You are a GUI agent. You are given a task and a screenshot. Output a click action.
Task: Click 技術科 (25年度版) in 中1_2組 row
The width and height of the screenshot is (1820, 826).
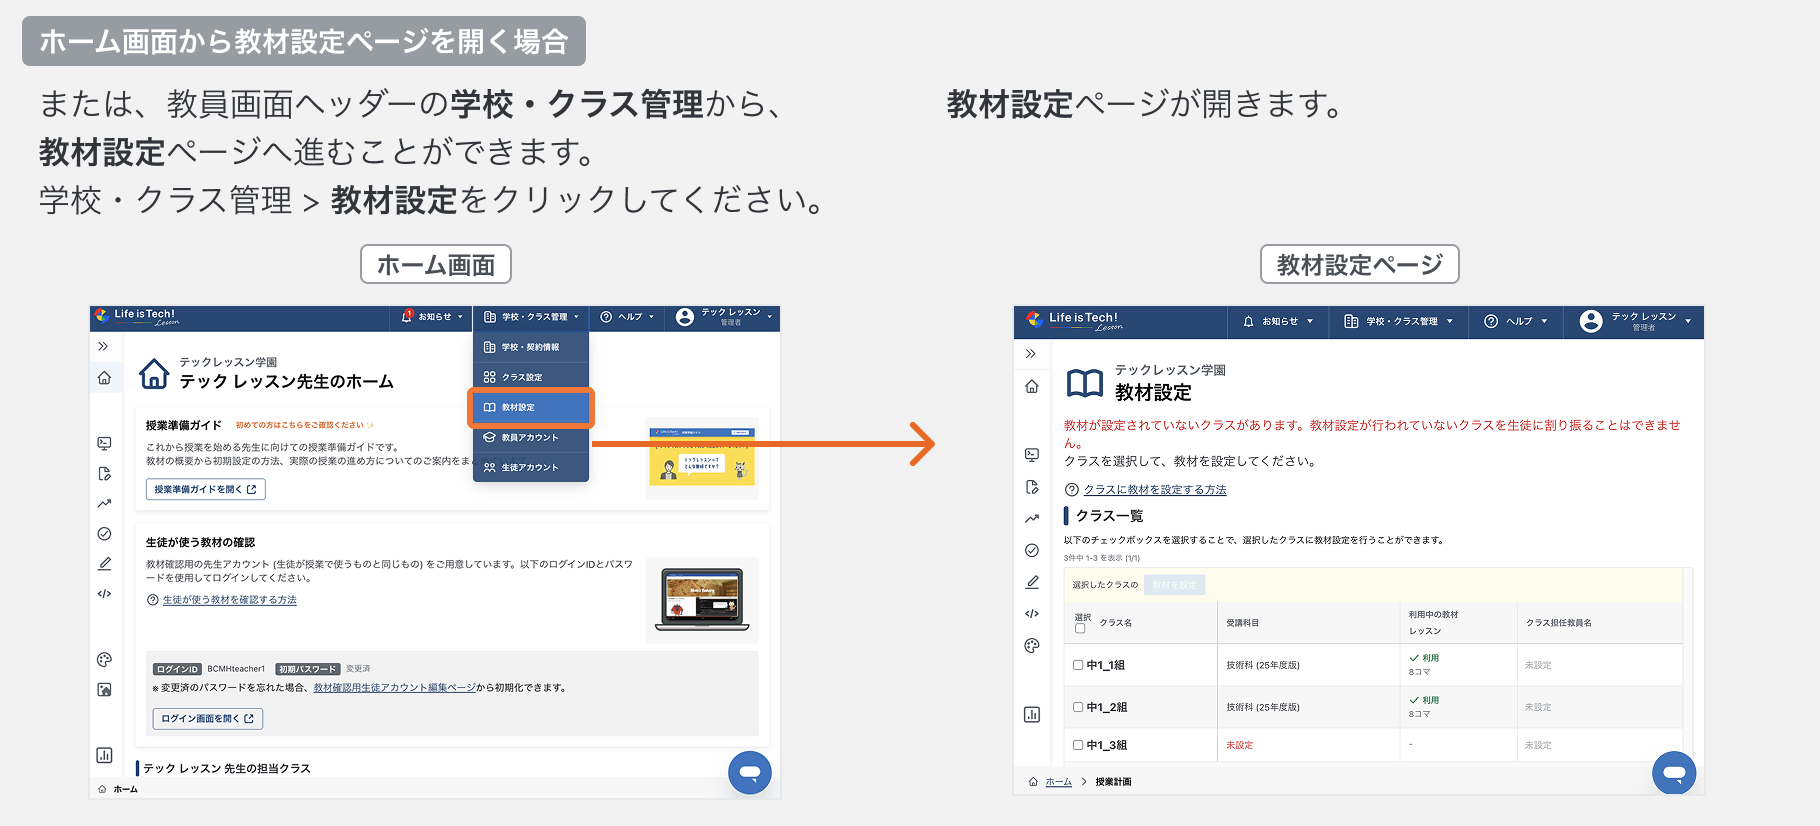tap(1263, 707)
